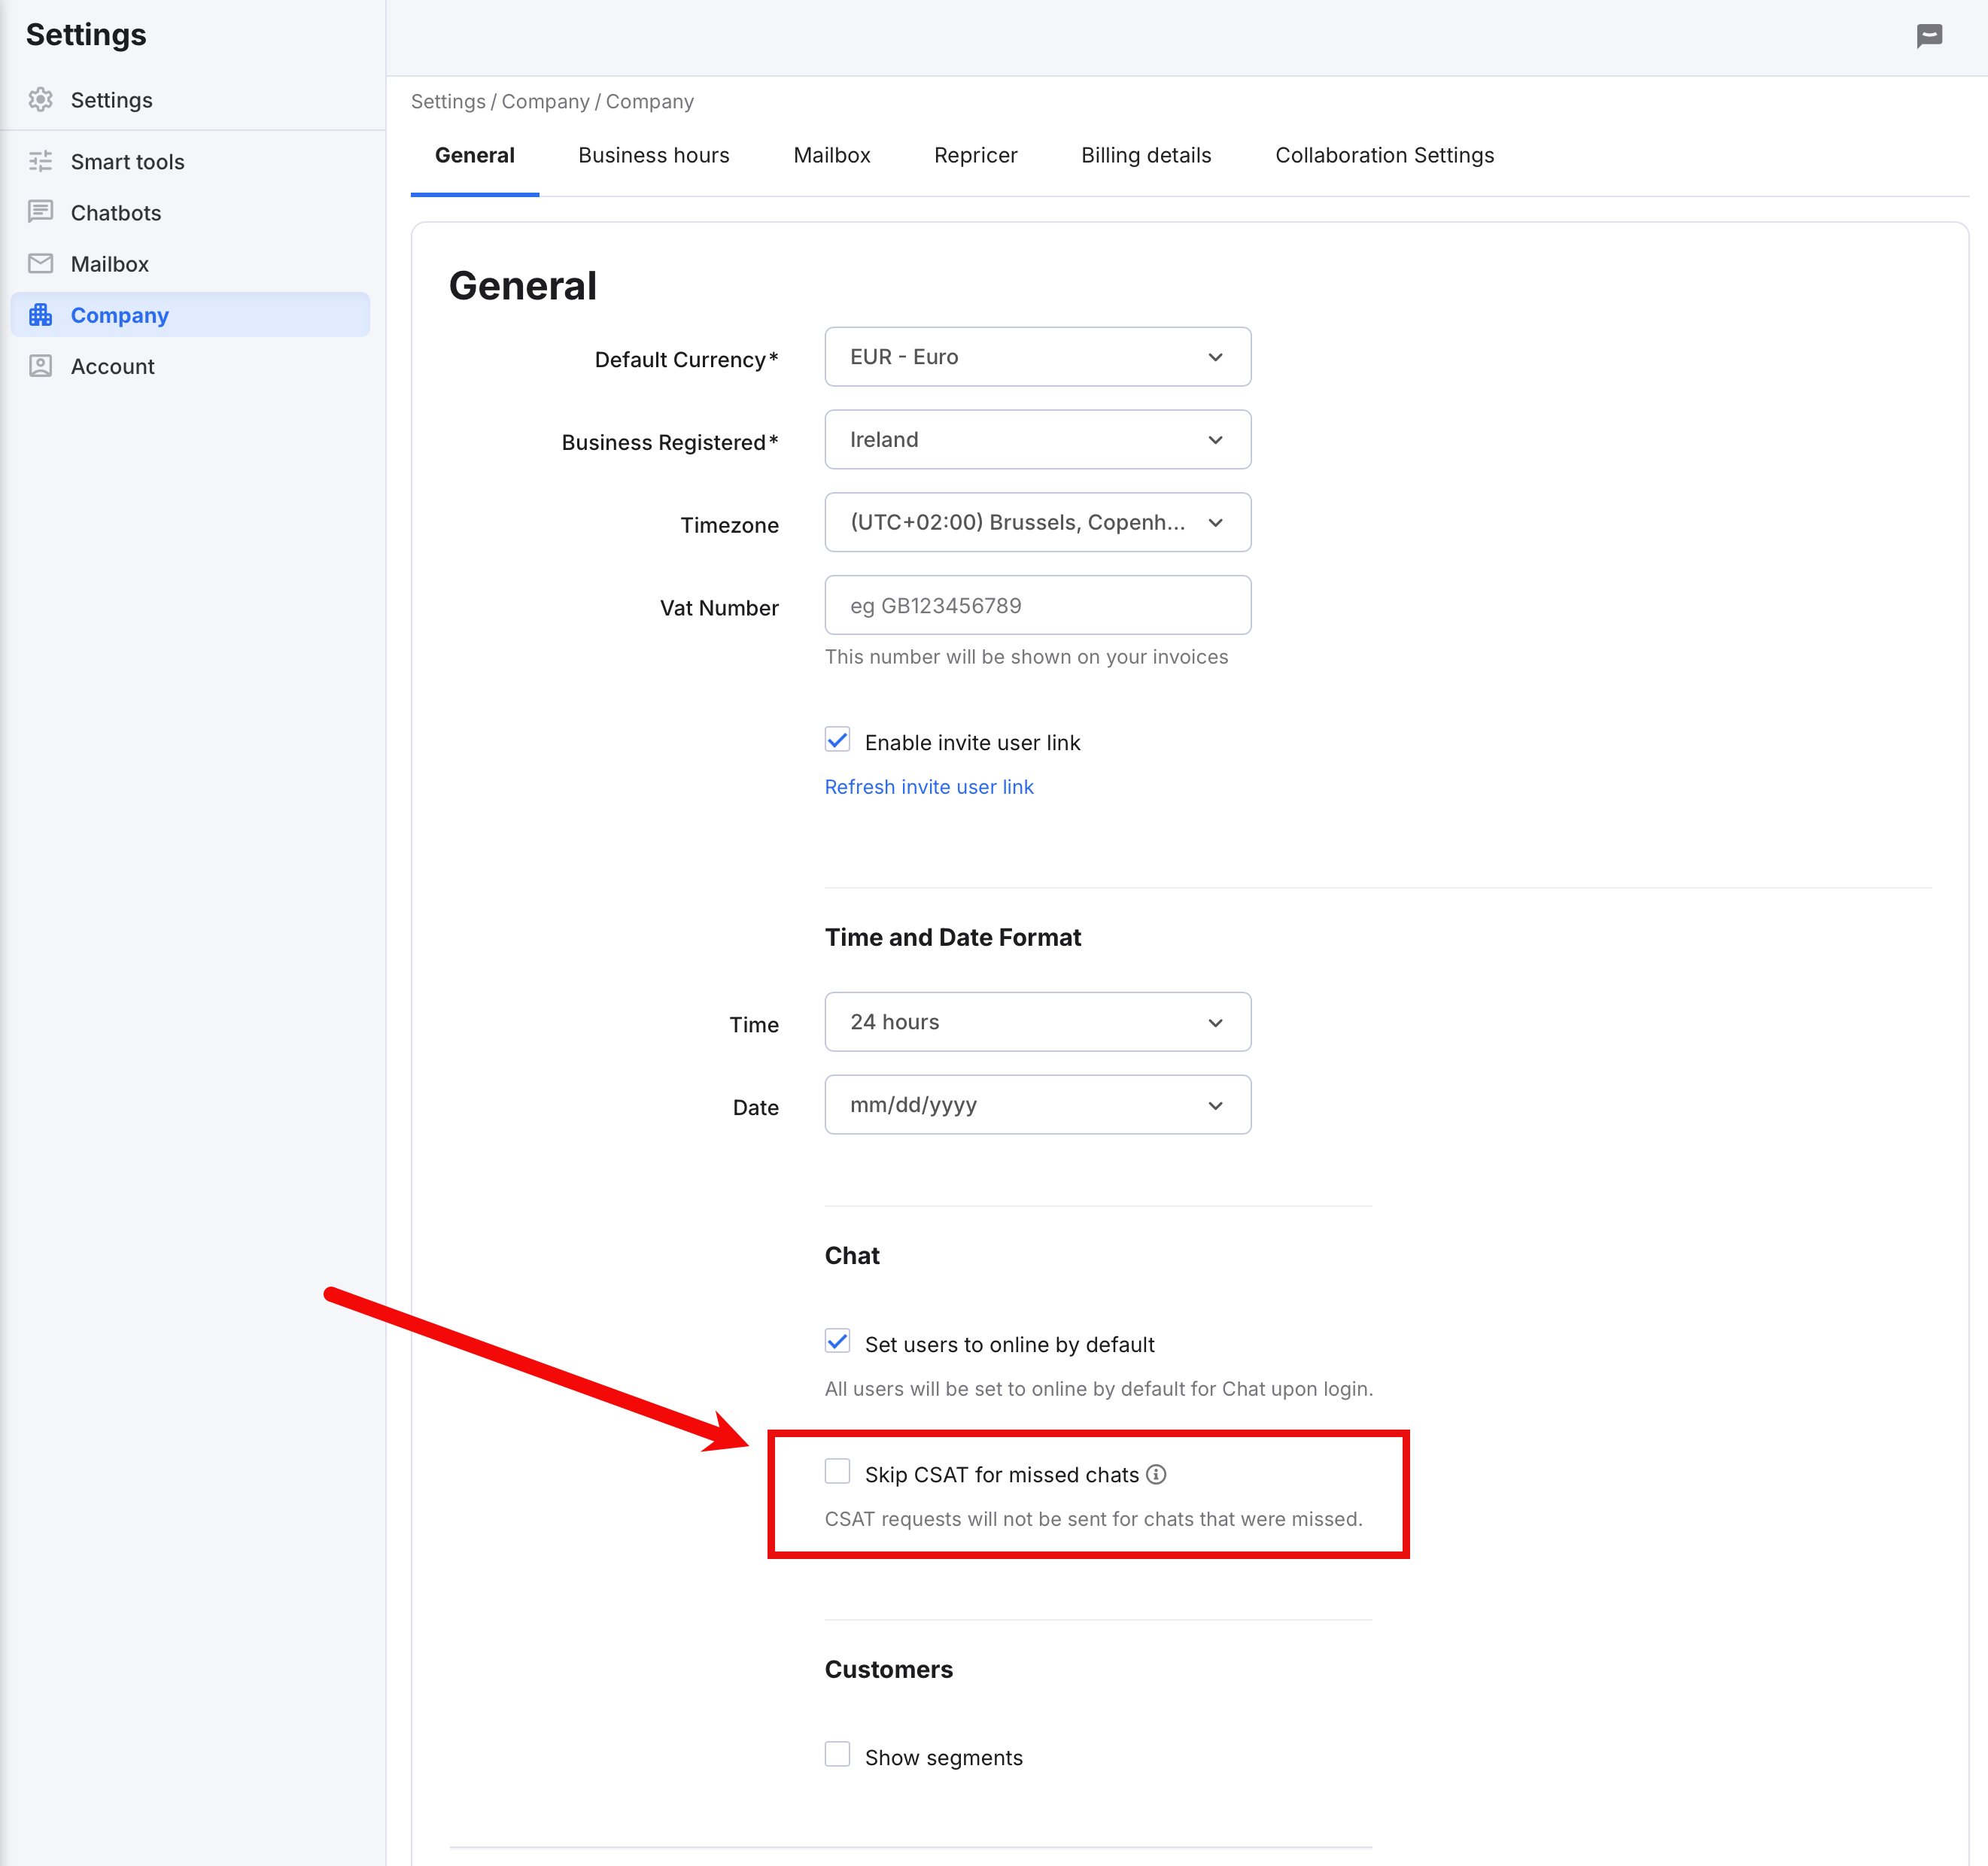Click Settings in the breadcrumb path
Image resolution: width=1988 pixels, height=1866 pixels.
point(447,102)
